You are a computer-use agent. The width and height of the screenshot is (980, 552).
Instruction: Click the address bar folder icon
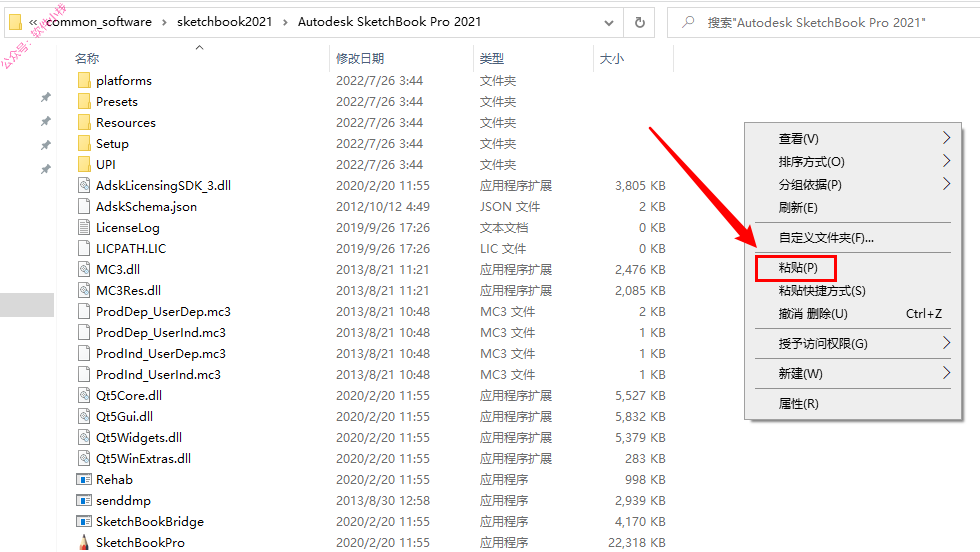16,23
